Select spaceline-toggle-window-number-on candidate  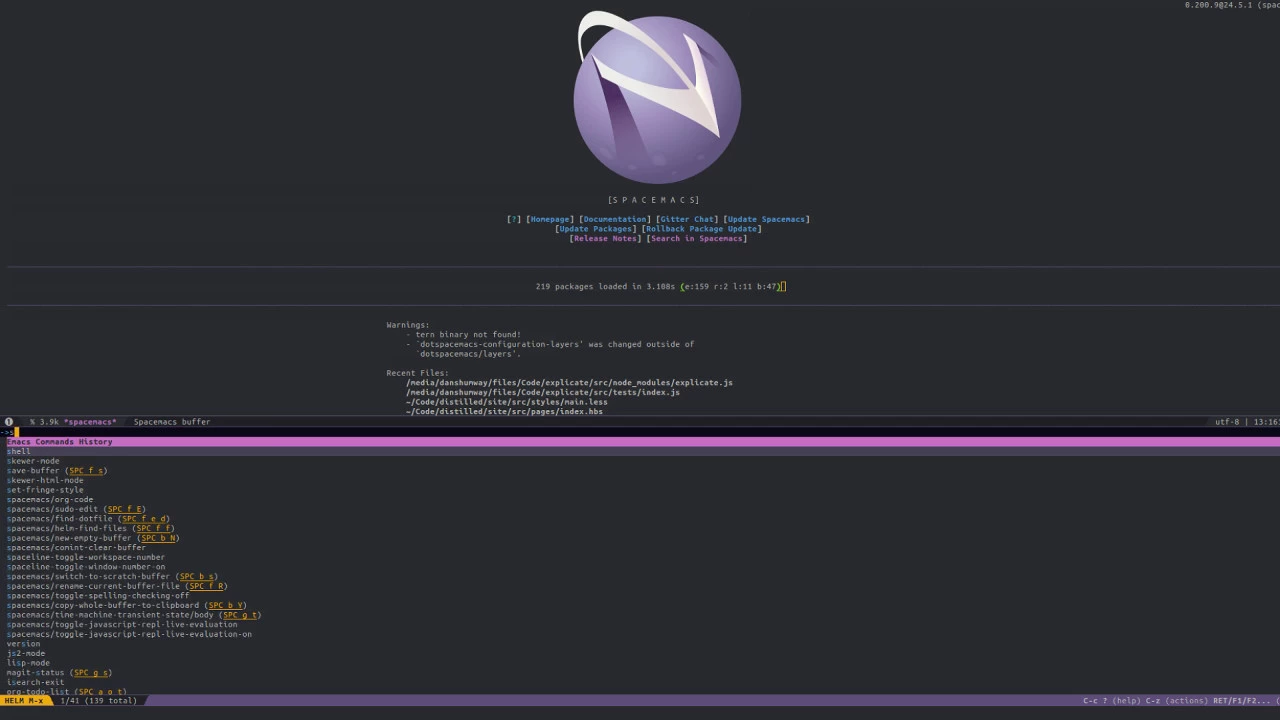(x=86, y=567)
